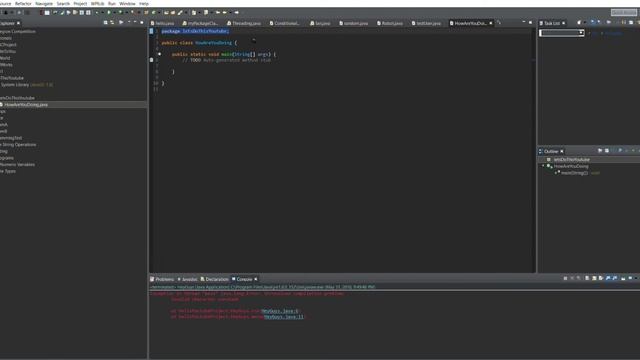Show the hidden editor tabs list

click(x=499, y=23)
